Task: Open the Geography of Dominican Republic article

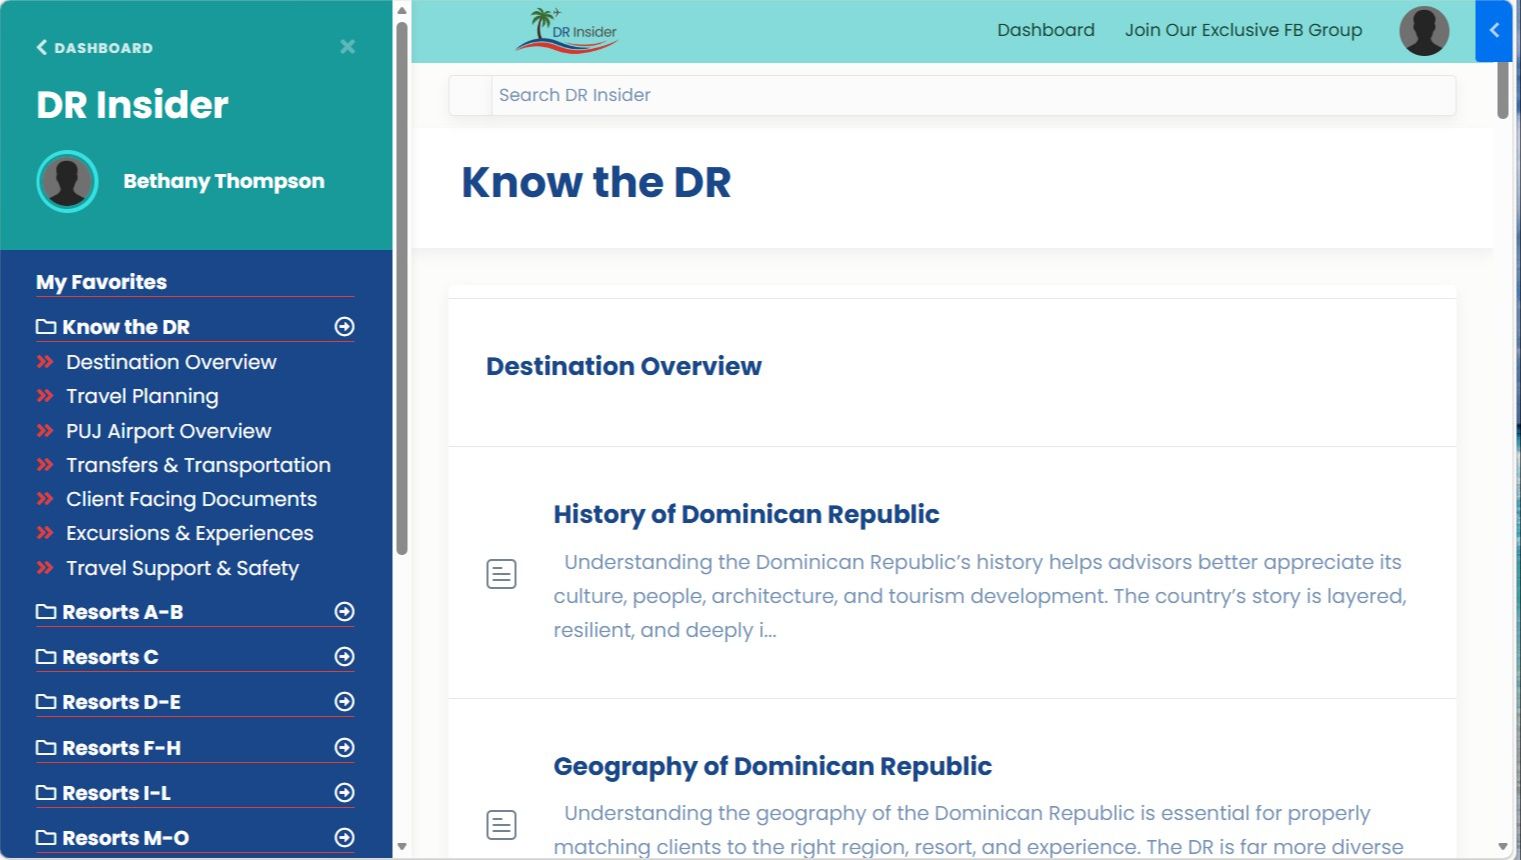Action: click(772, 766)
